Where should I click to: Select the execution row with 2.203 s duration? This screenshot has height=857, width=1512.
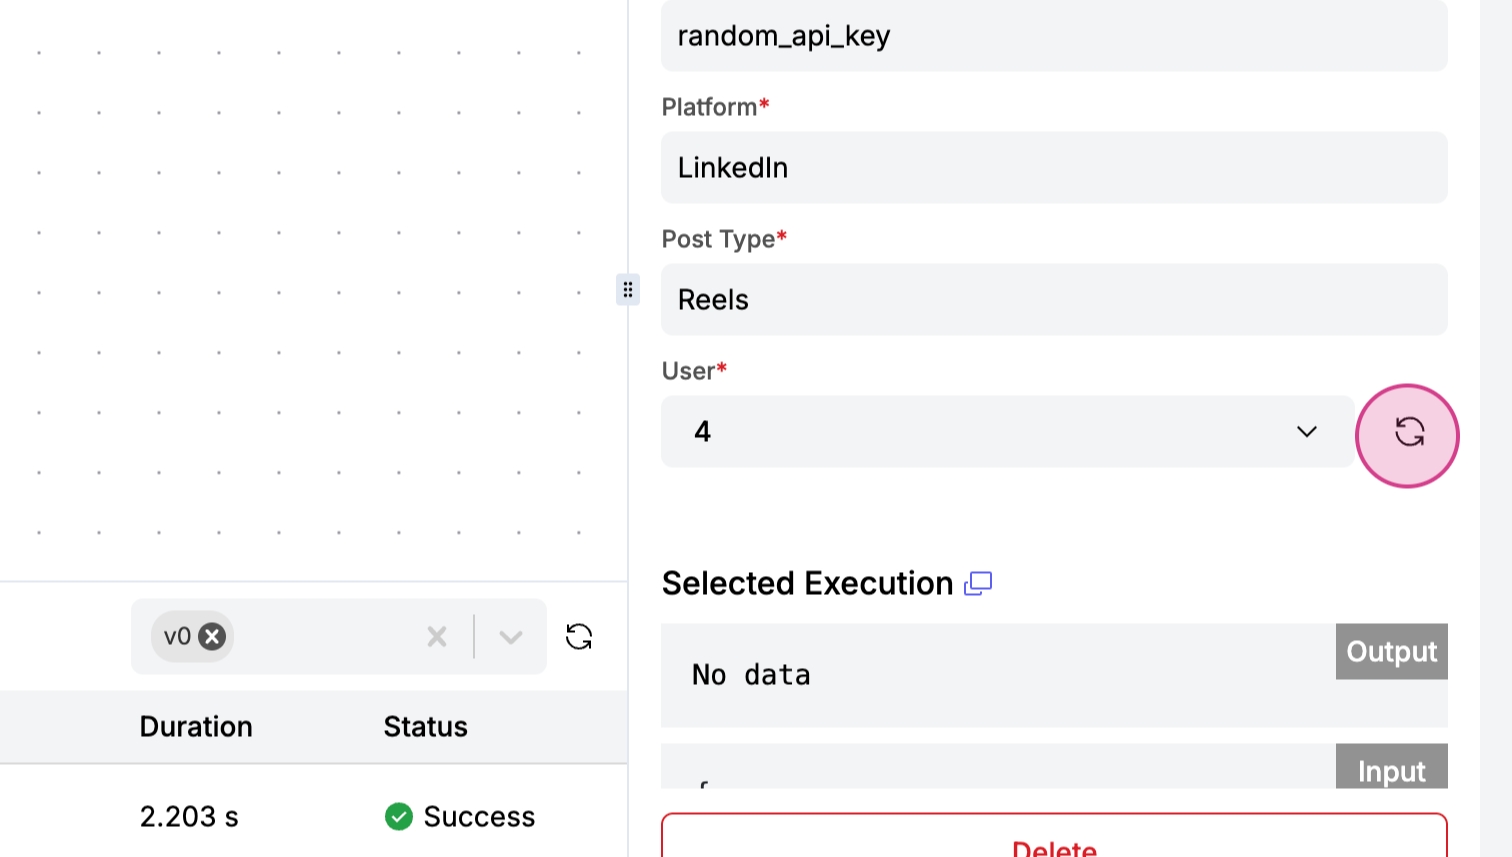190,817
